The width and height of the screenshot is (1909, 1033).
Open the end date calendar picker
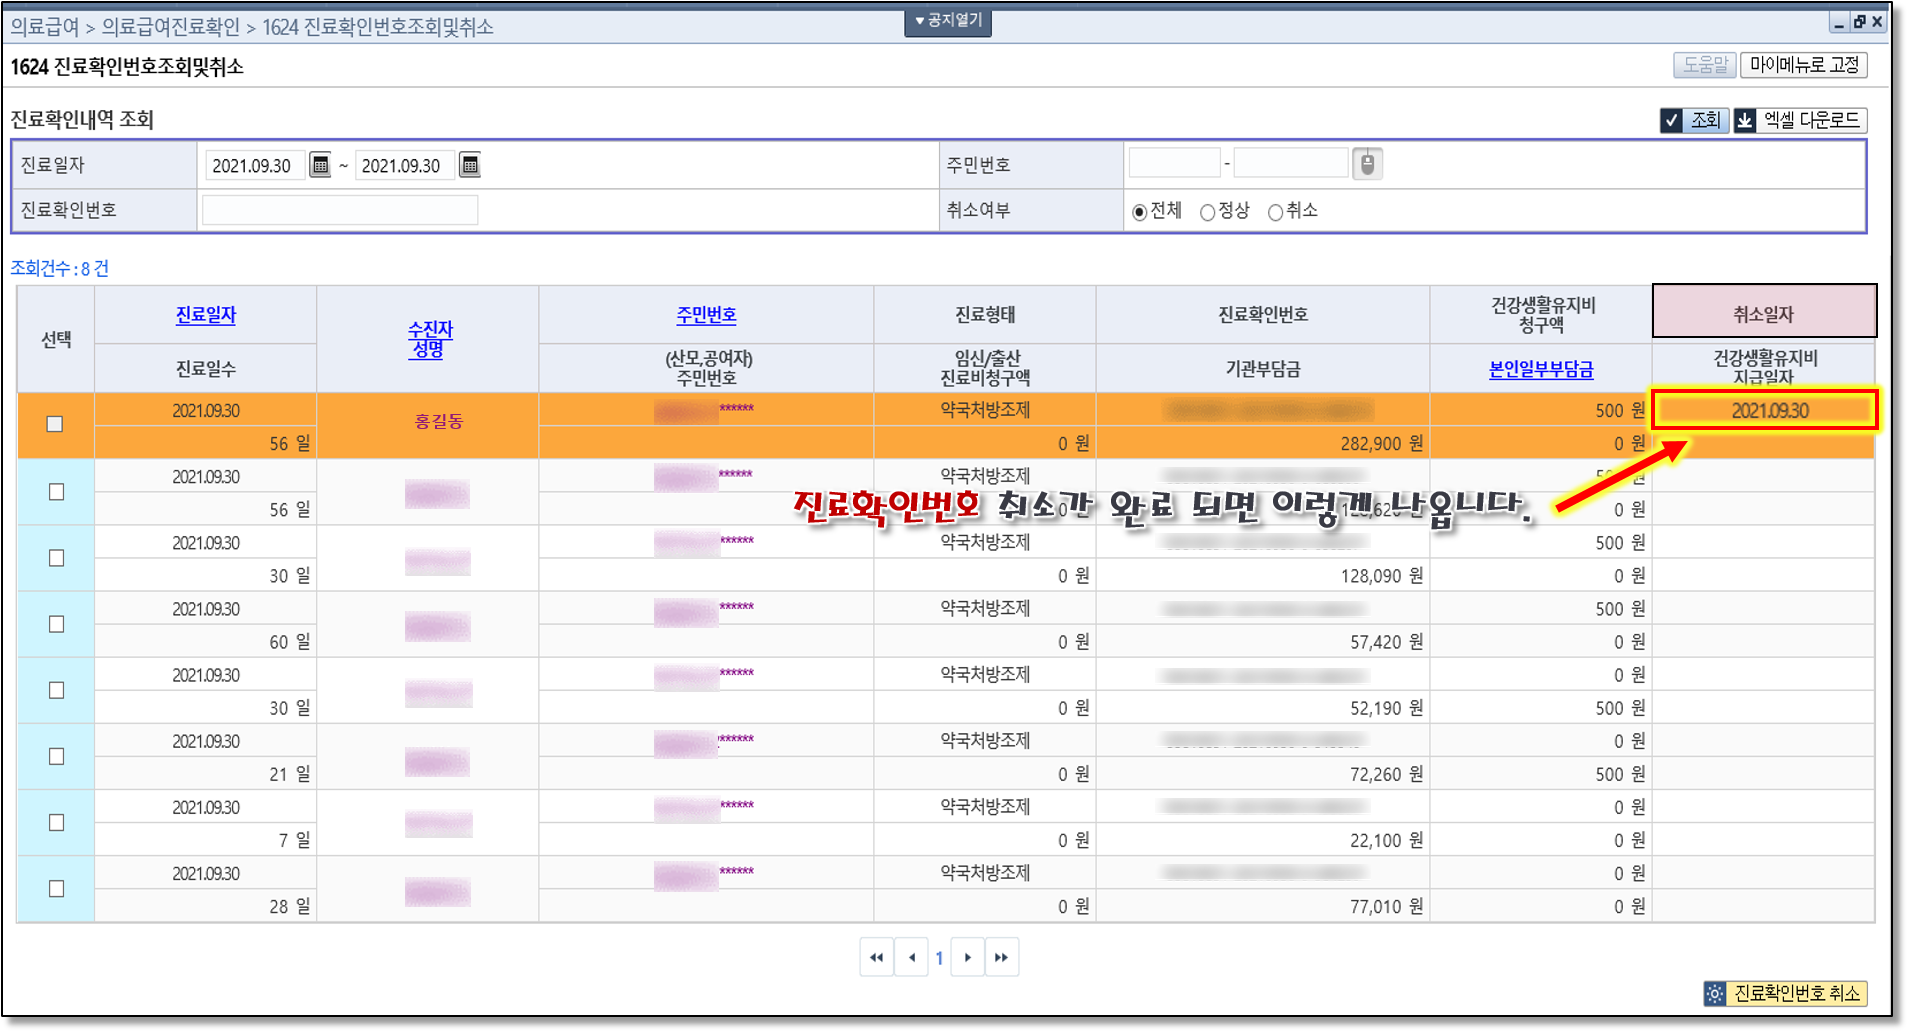469,165
